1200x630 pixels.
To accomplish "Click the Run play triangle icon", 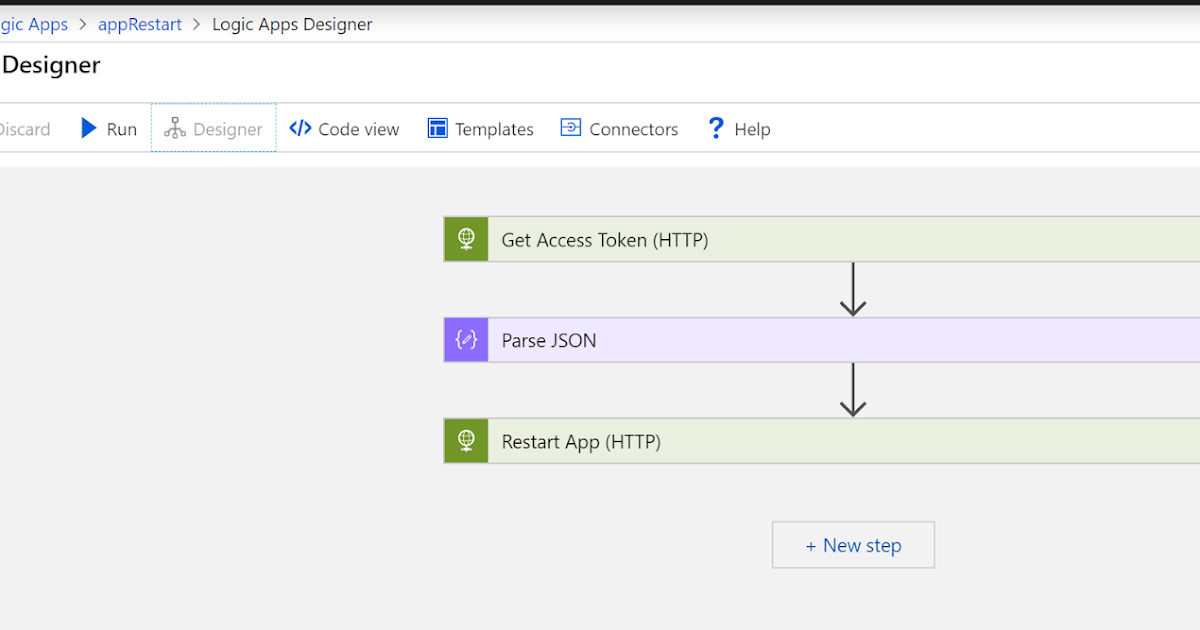I will tap(89, 128).
